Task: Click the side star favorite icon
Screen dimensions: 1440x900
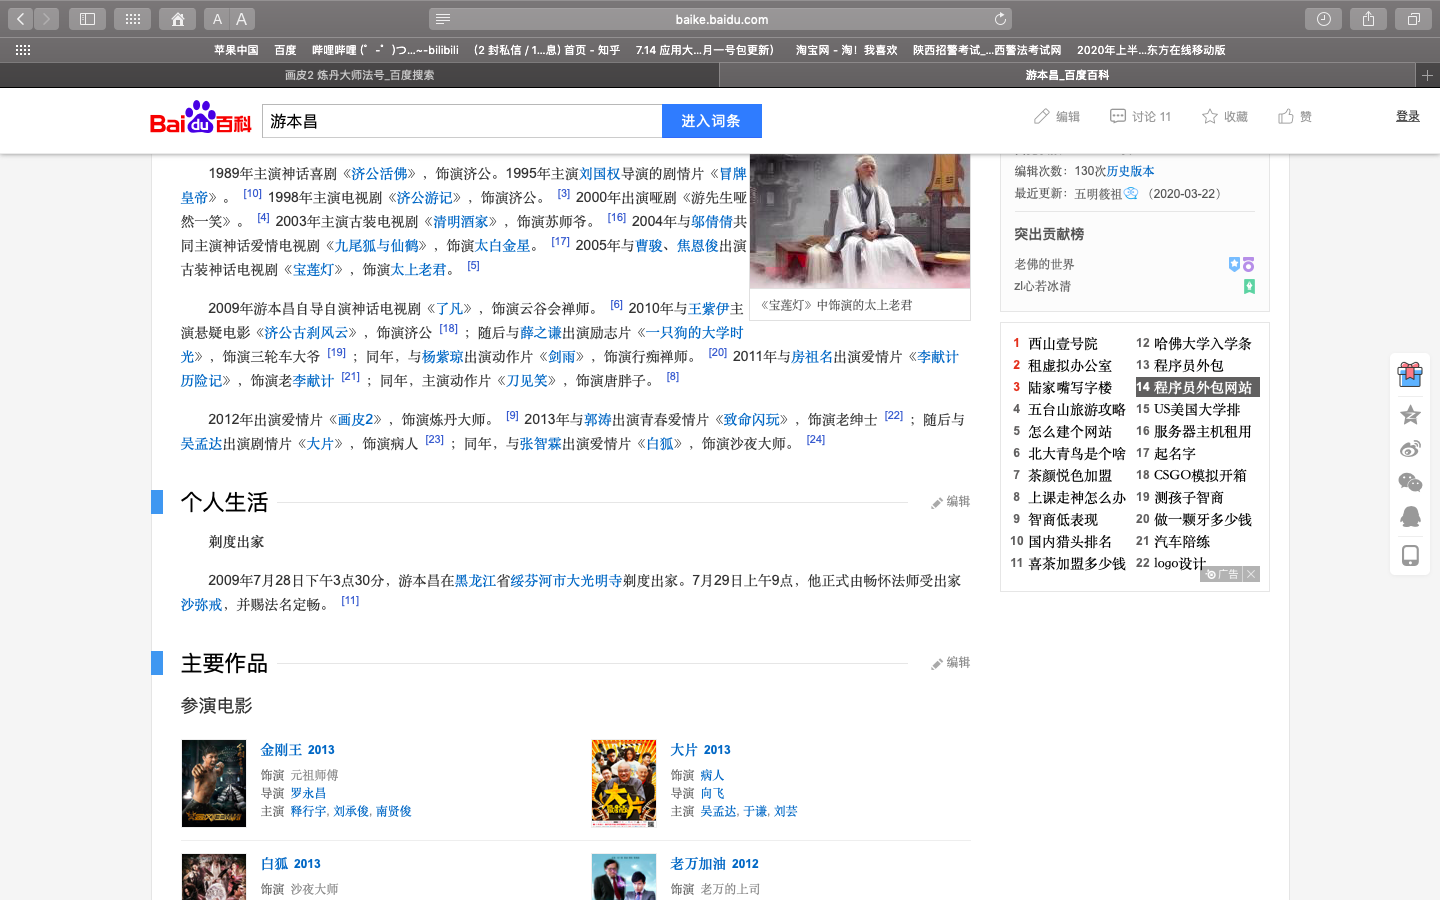Action: [1410, 414]
